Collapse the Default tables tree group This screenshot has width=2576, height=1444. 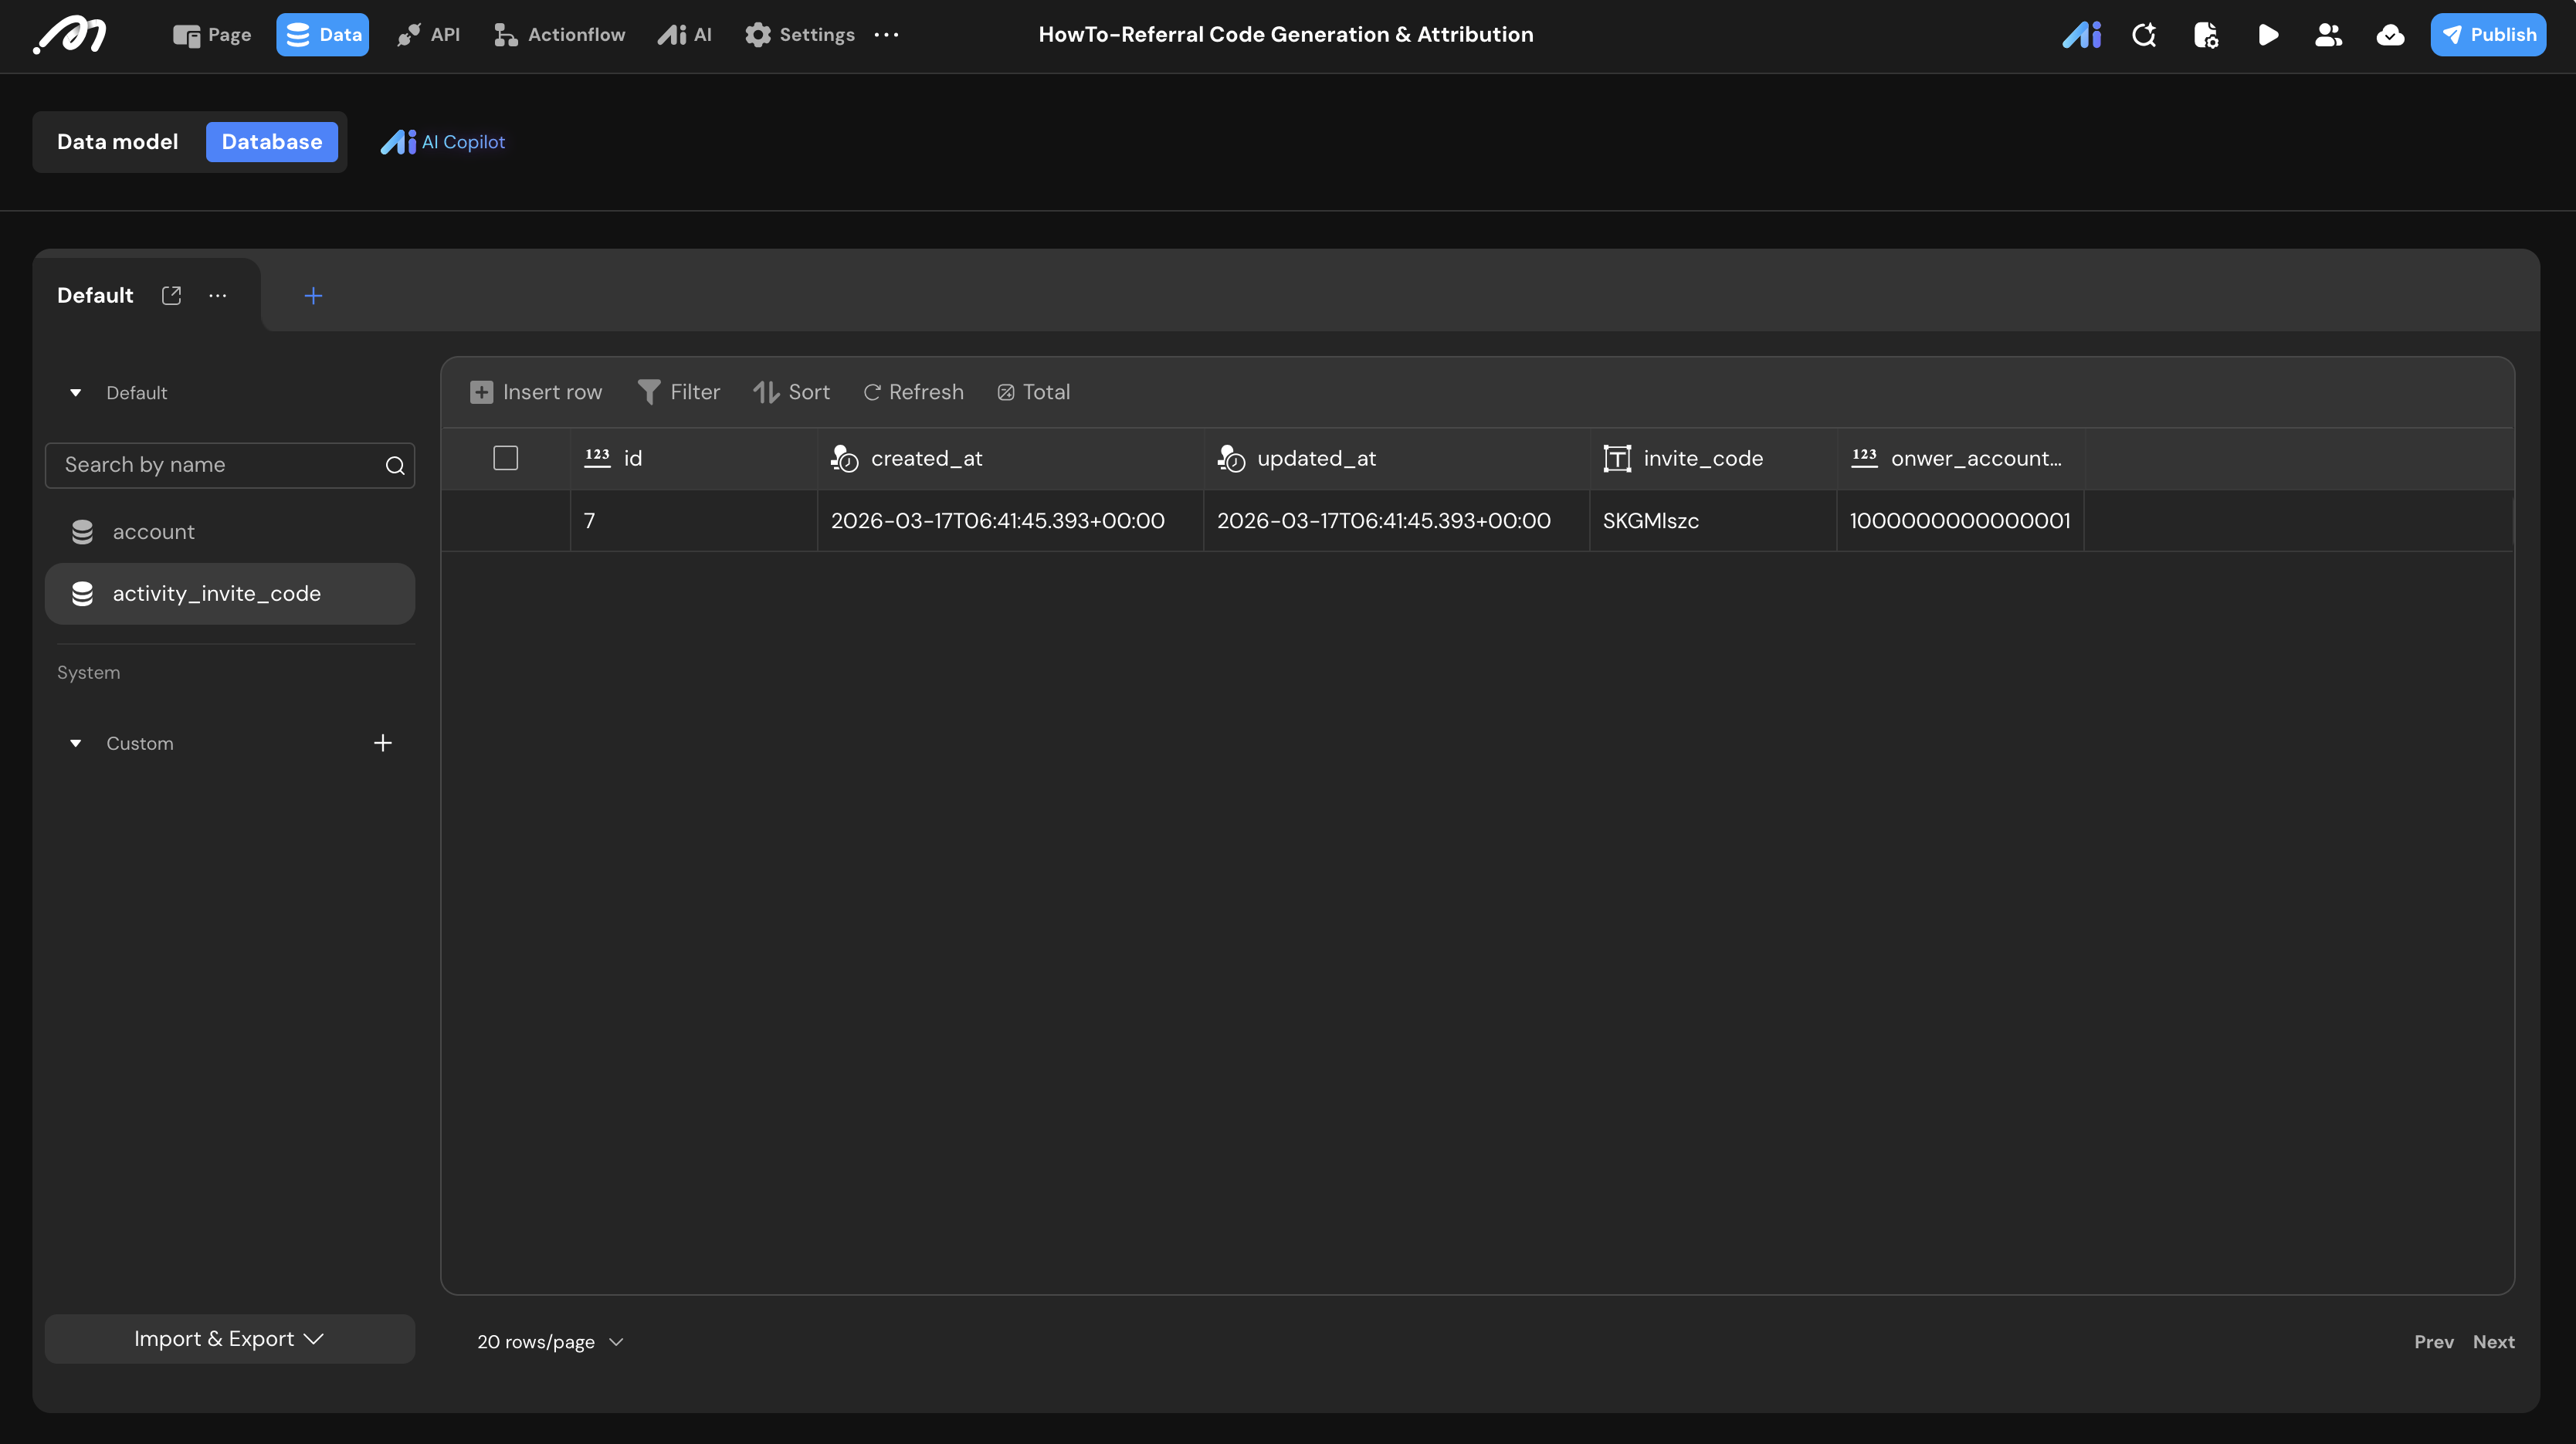(x=75, y=393)
